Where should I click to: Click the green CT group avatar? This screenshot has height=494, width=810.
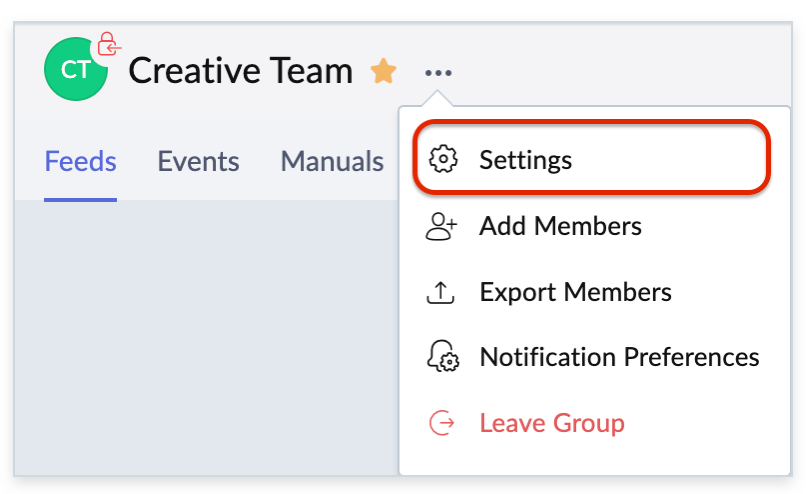pos(75,71)
